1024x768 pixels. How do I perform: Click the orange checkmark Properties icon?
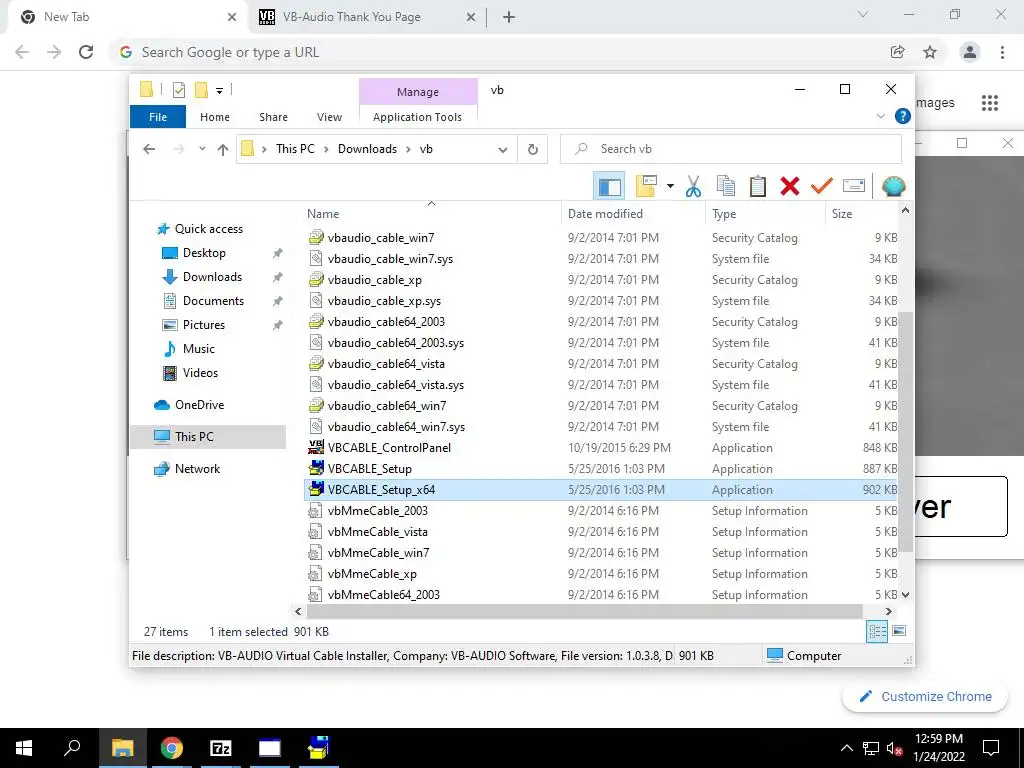(x=822, y=186)
